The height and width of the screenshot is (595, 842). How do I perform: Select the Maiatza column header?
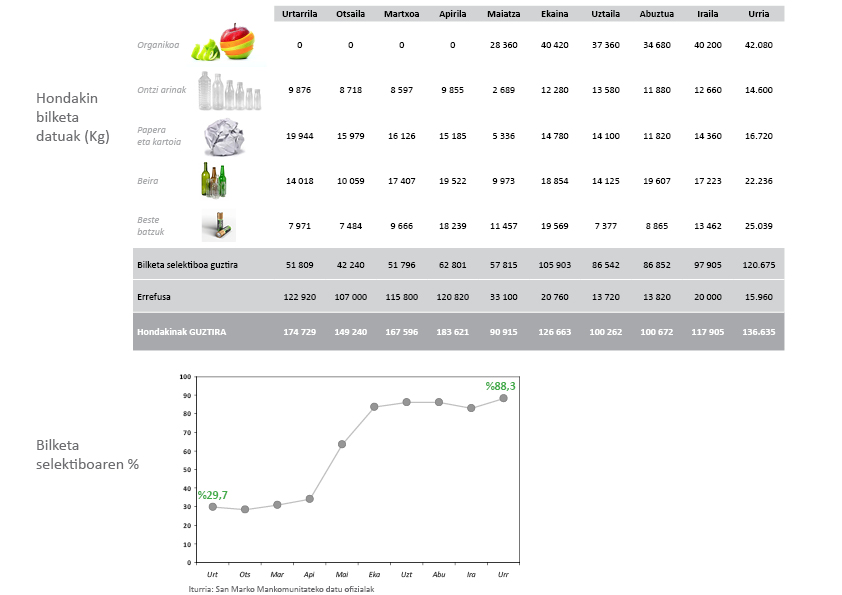pos(503,14)
